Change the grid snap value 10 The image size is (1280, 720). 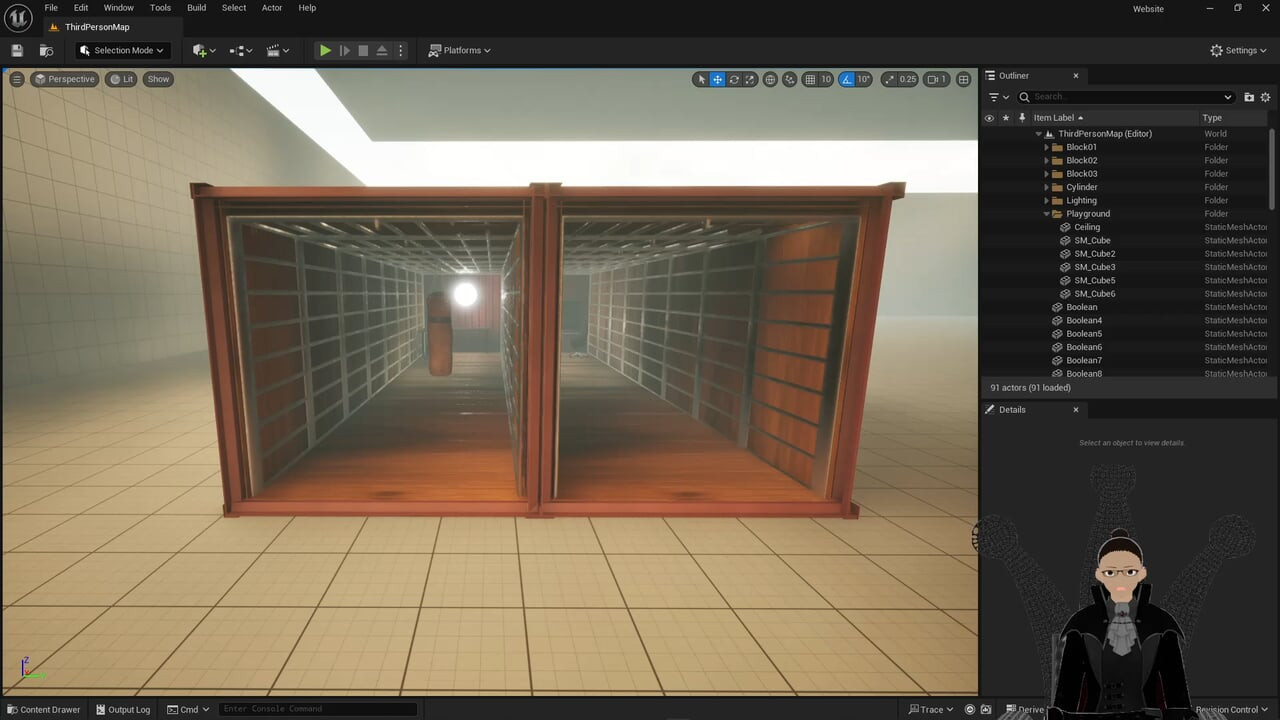(826, 79)
